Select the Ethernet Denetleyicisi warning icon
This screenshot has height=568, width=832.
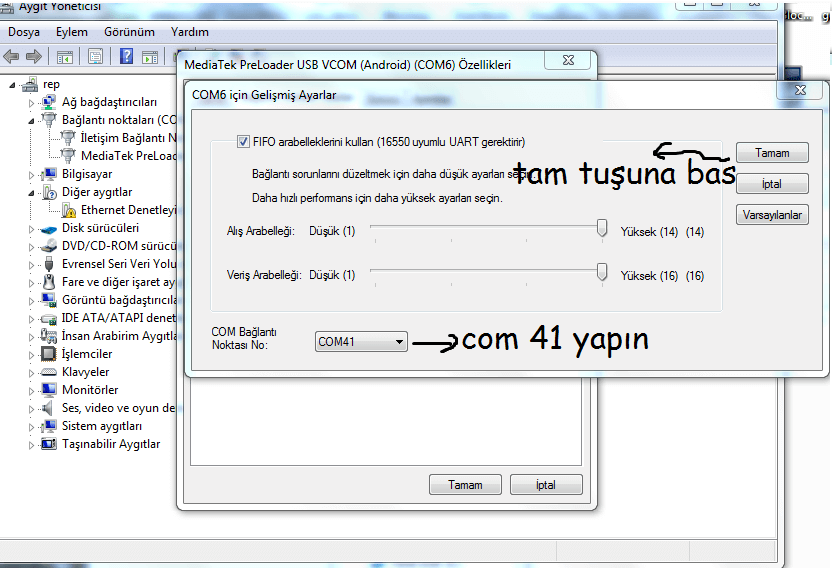click(68, 210)
